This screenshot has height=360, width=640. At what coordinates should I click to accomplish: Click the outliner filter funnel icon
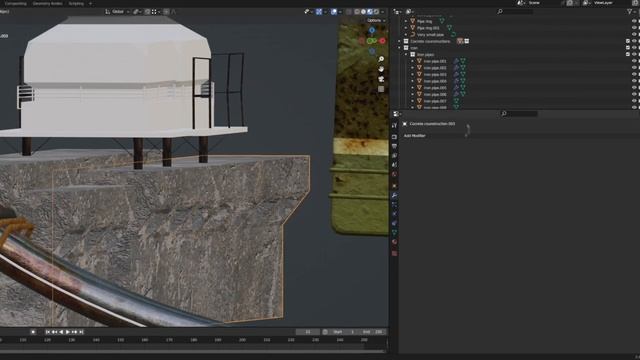coord(629,12)
